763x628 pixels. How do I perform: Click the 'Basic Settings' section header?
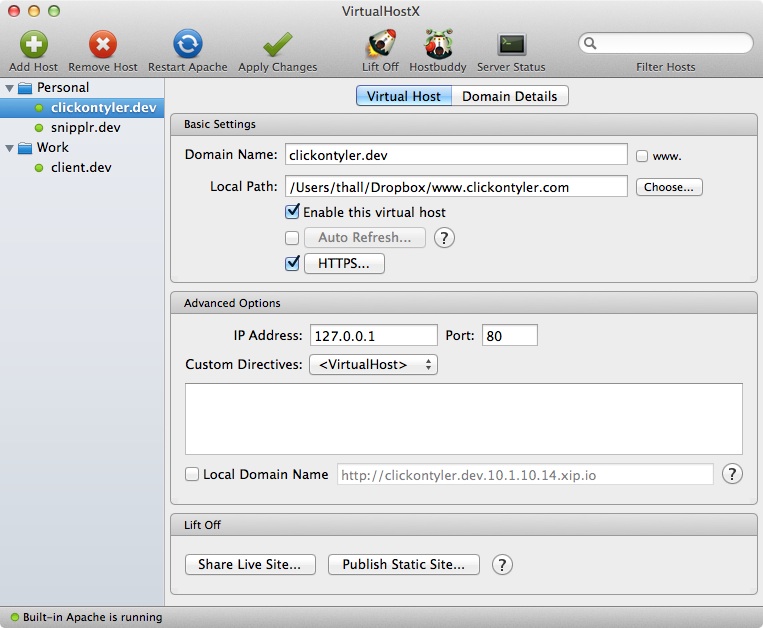pyautogui.click(x=464, y=125)
